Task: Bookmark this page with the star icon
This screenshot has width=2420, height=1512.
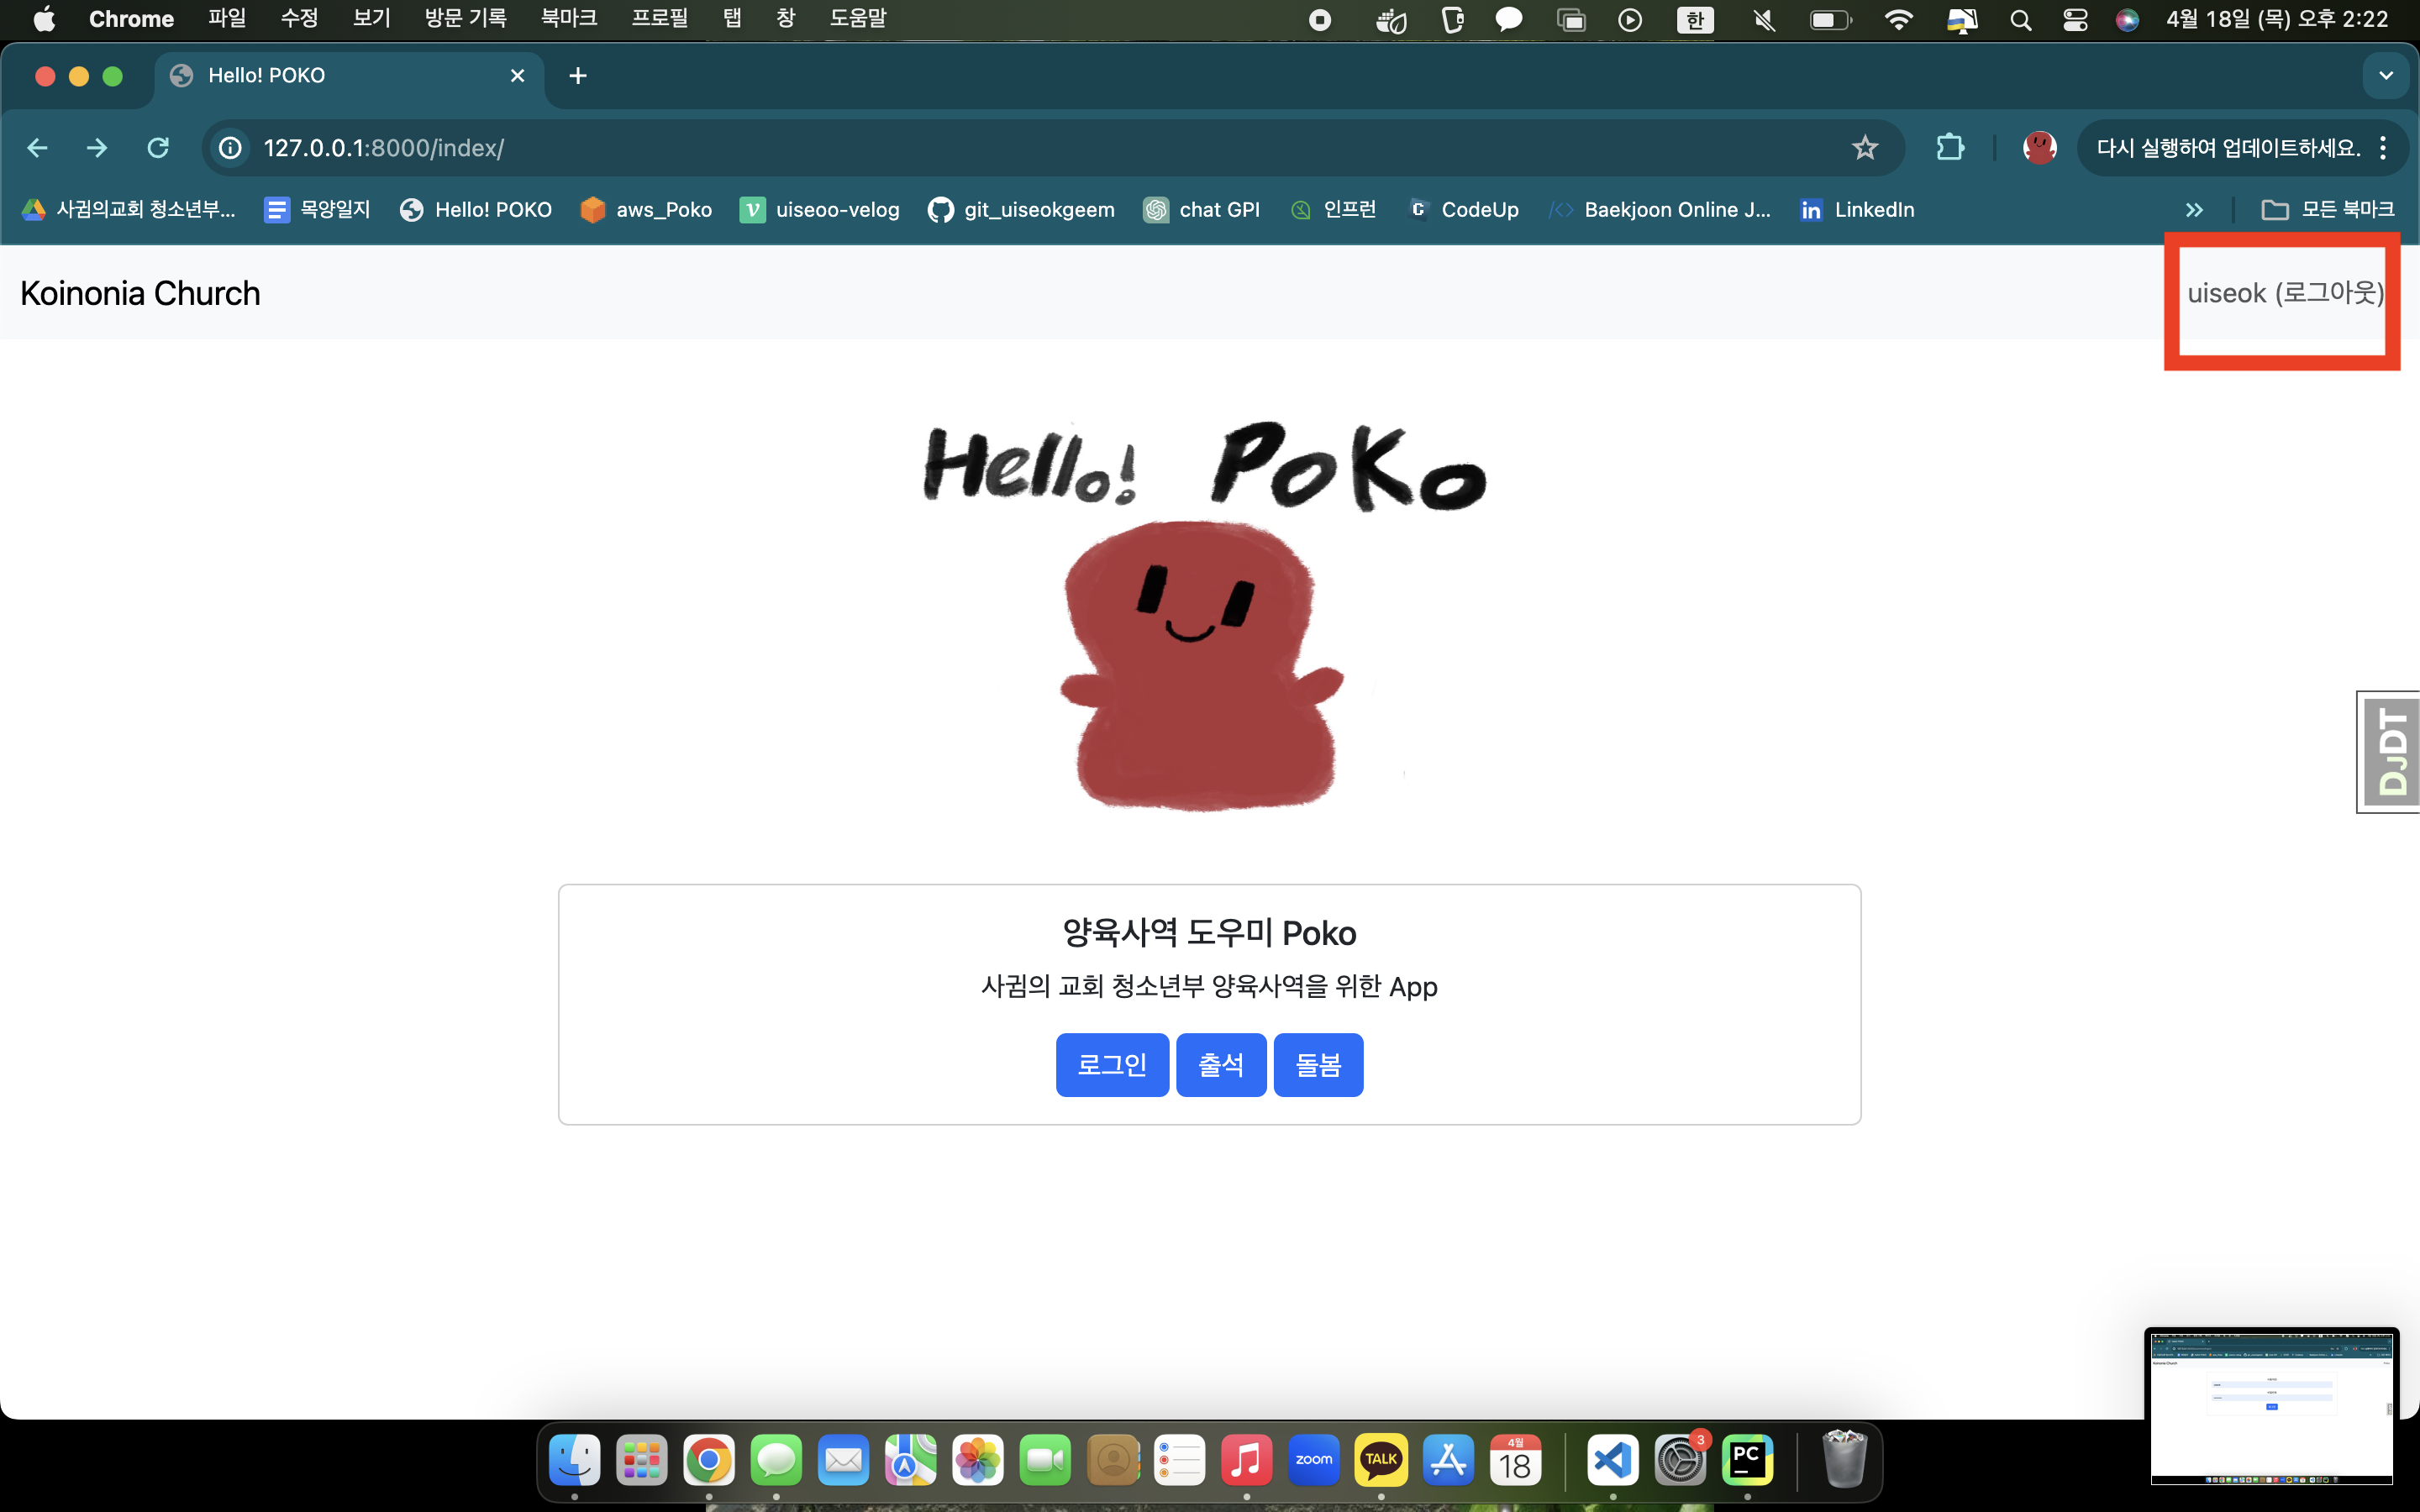Action: [x=1864, y=148]
